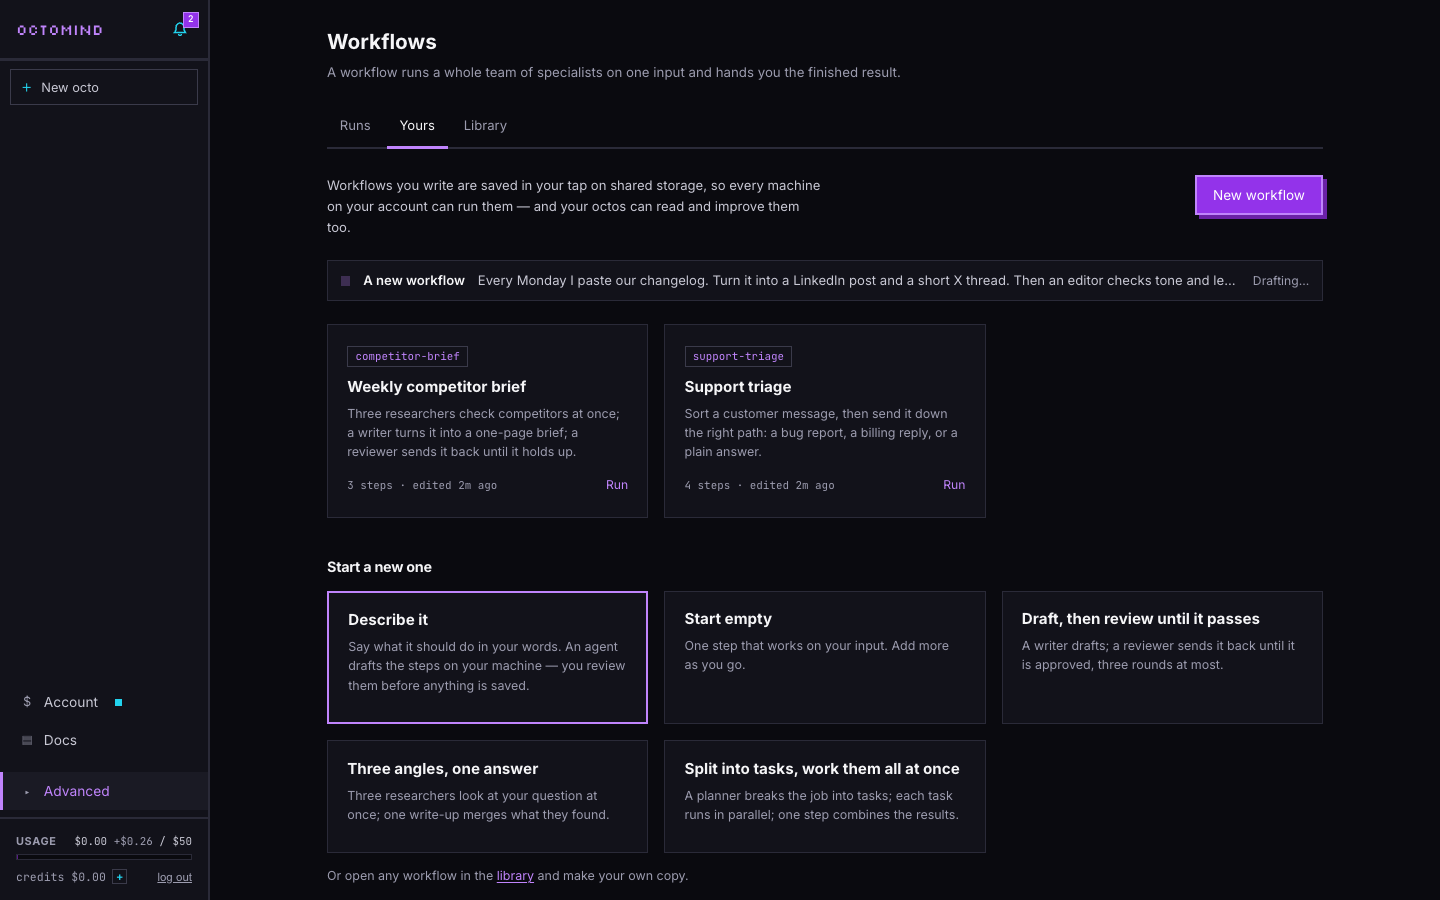Click the plus icon beside credits
The height and width of the screenshot is (900, 1440).
(119, 877)
